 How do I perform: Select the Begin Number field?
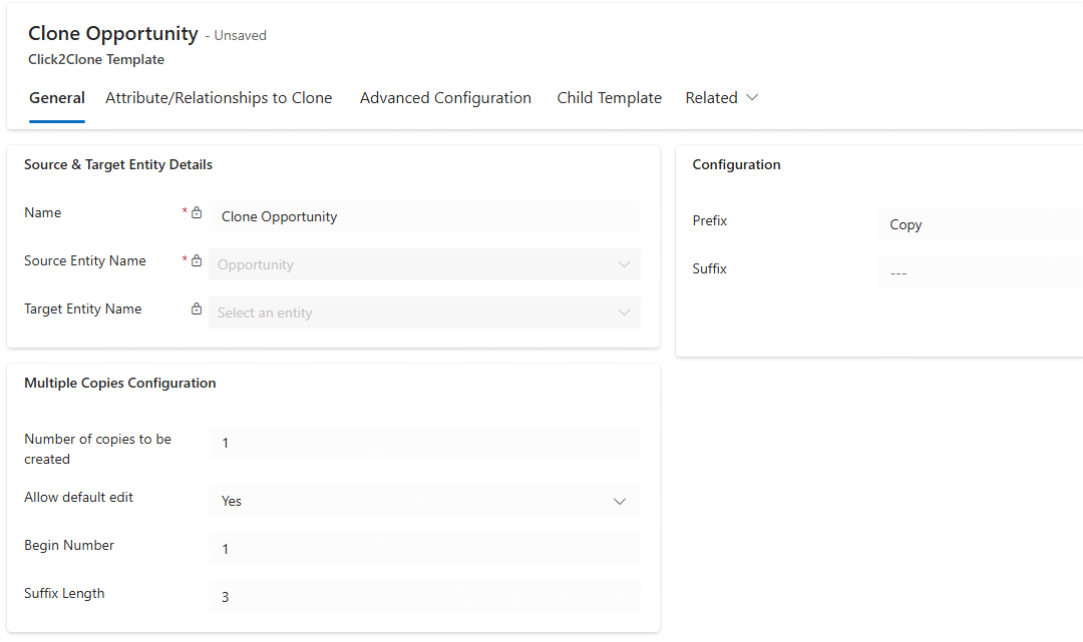424,549
